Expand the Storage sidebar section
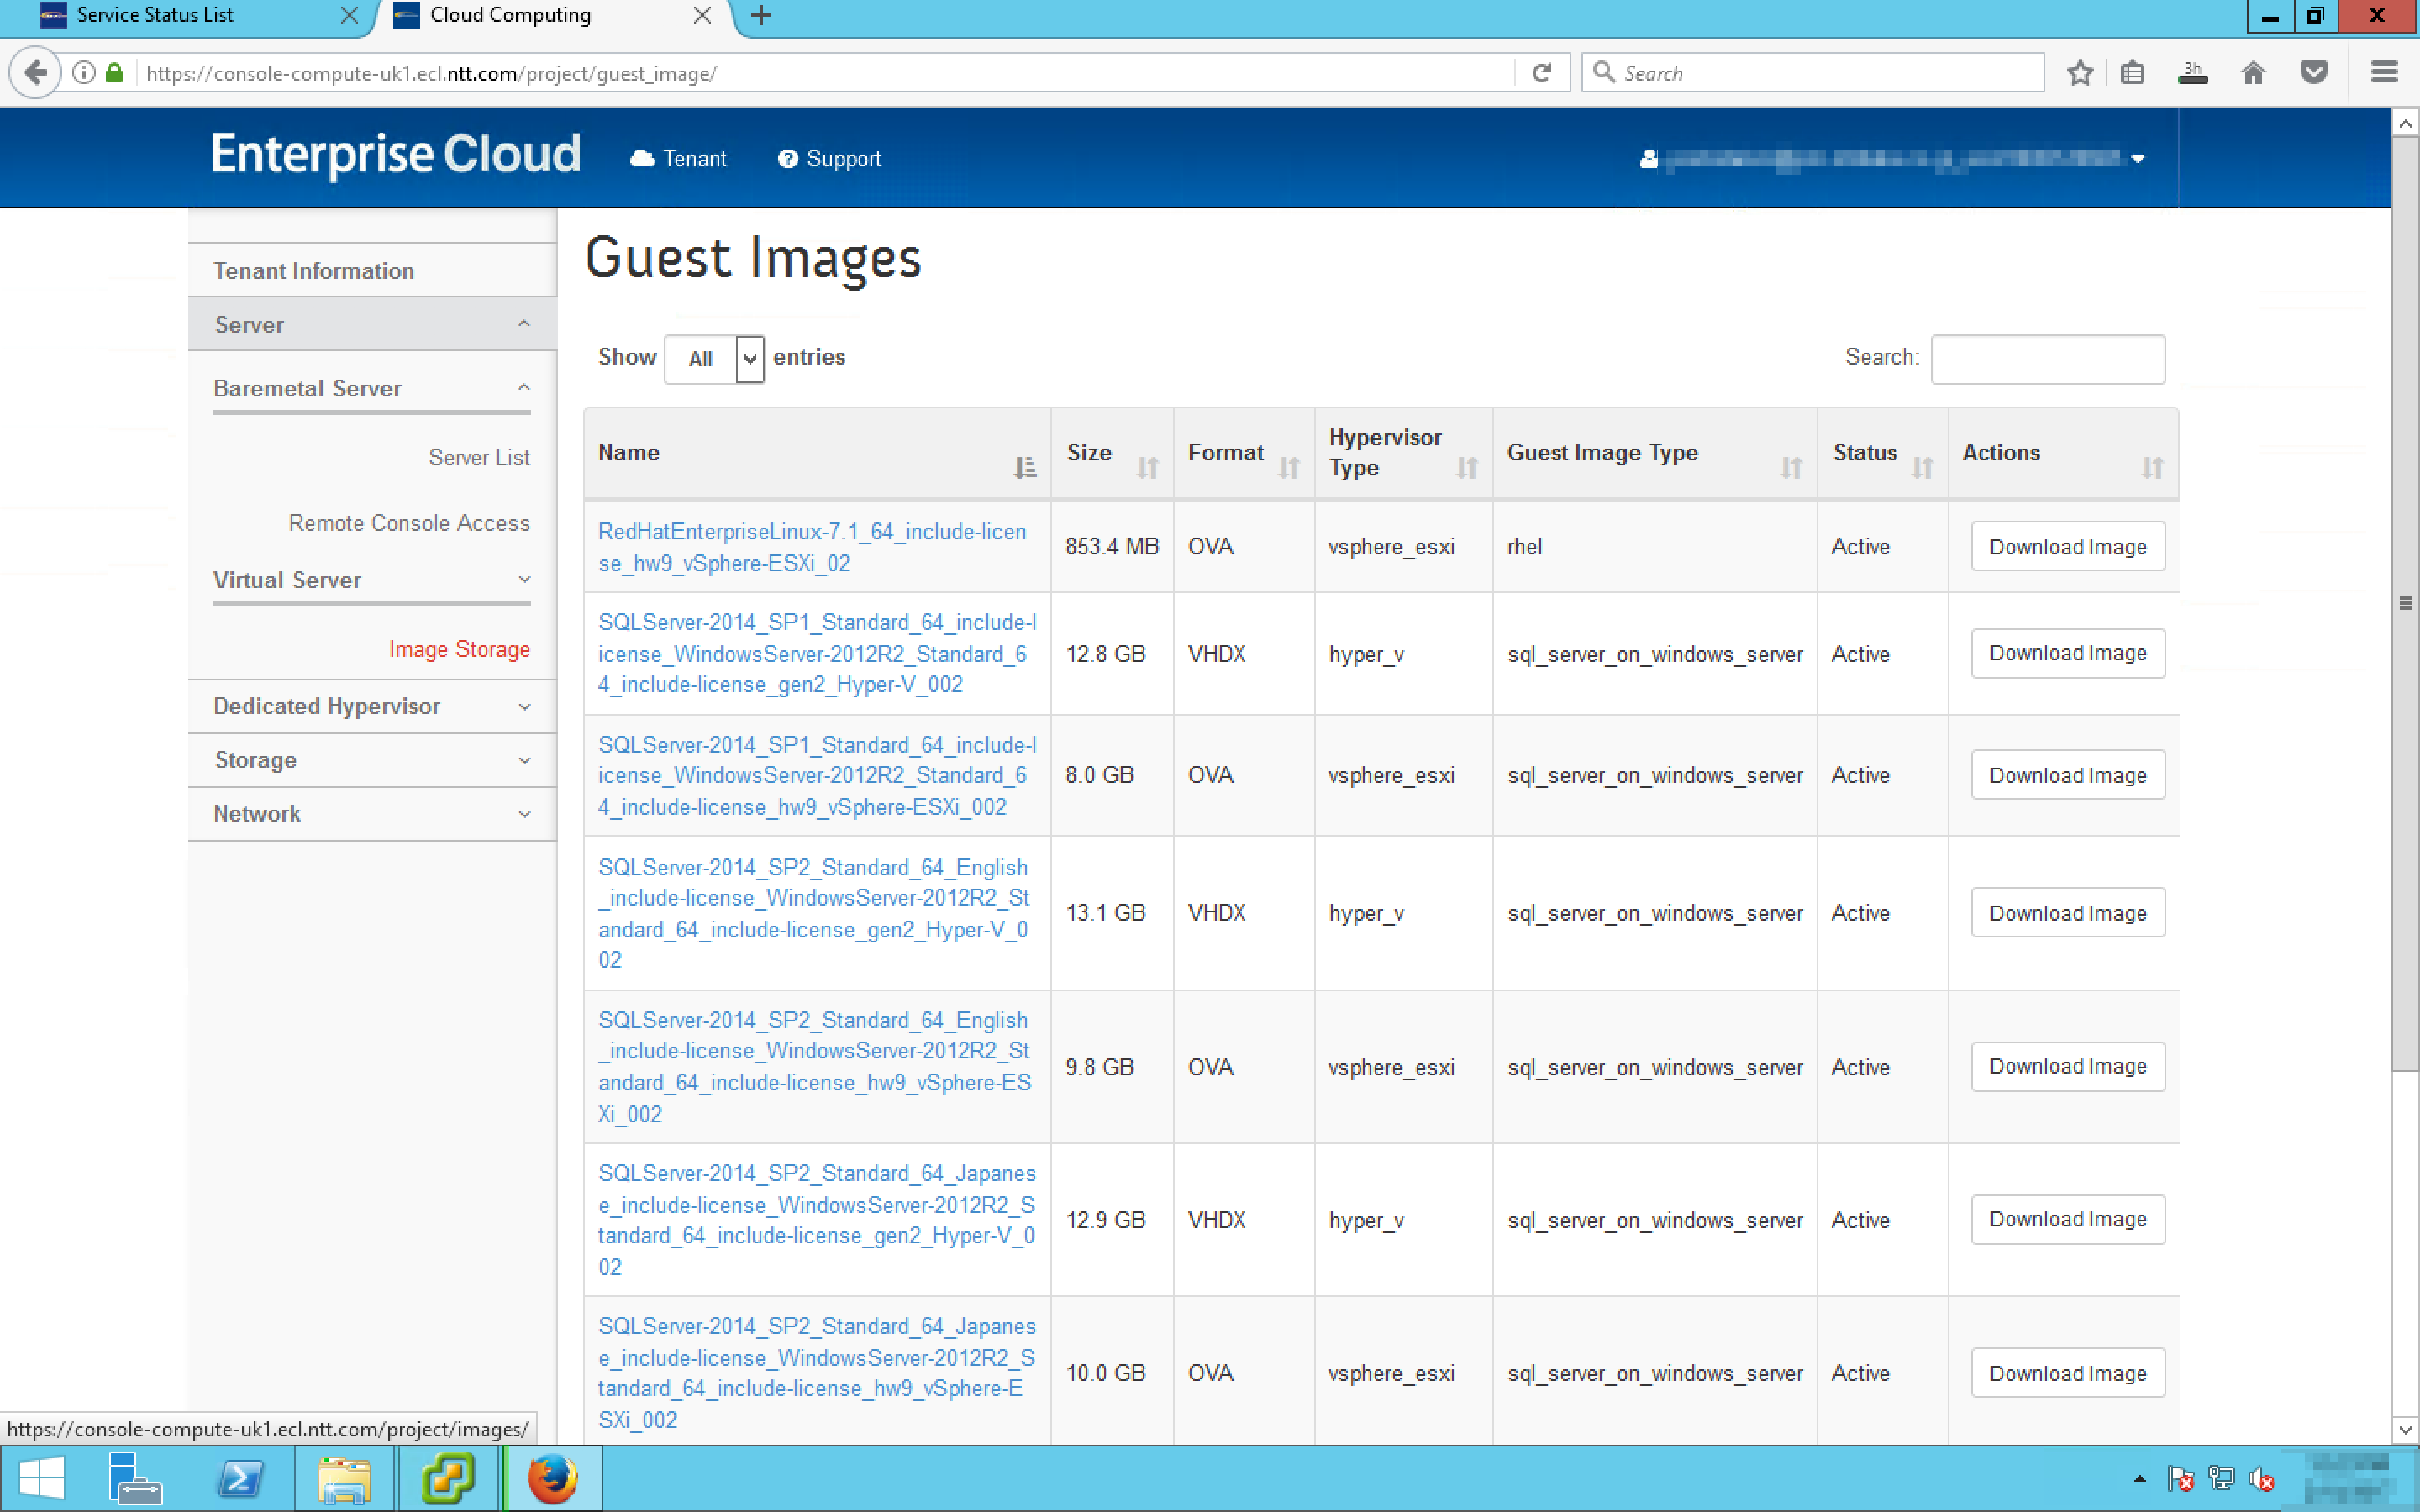The height and width of the screenshot is (1512, 2420). point(371,761)
